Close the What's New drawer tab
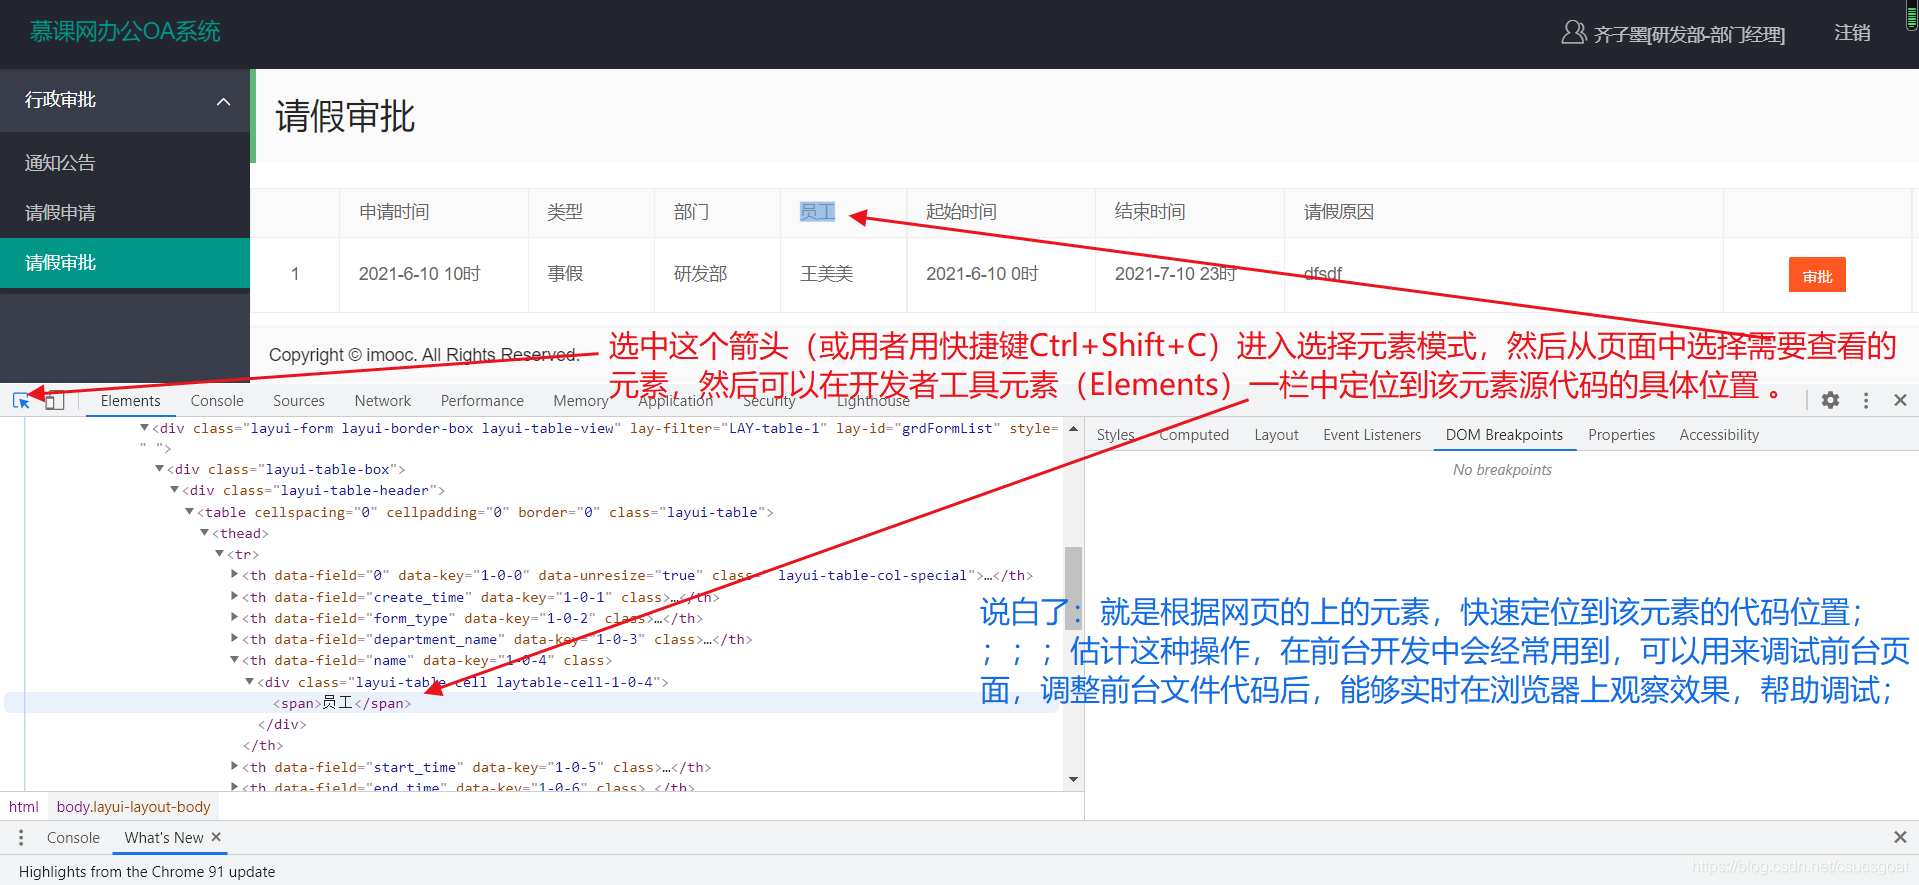Screen dimensions: 1919x885 pos(216,837)
